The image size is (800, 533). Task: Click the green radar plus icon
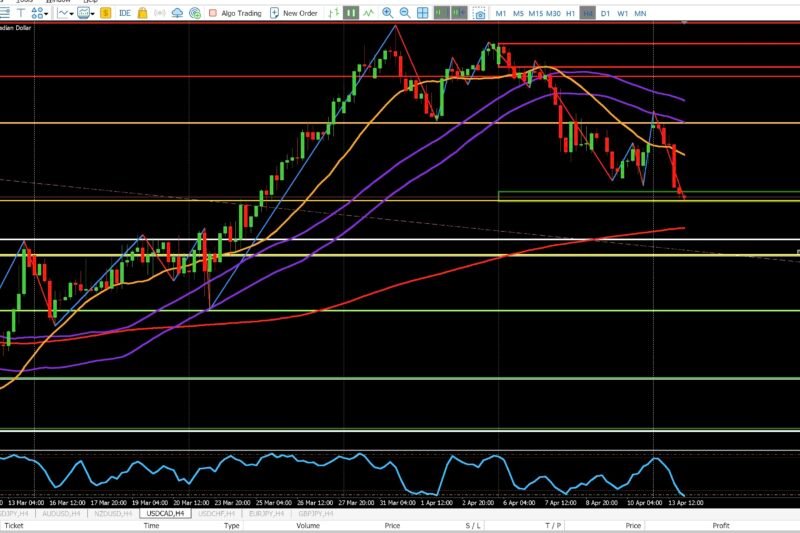click(195, 13)
